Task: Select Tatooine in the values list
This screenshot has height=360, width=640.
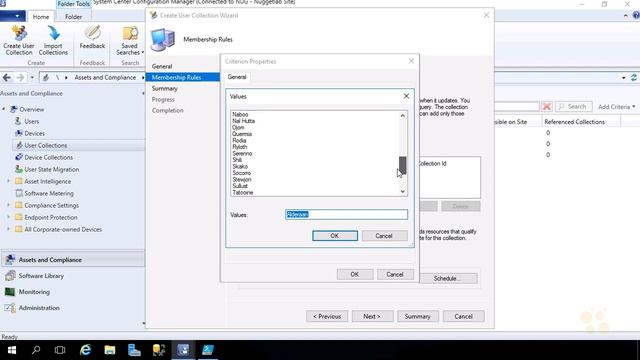Action: coord(243,192)
